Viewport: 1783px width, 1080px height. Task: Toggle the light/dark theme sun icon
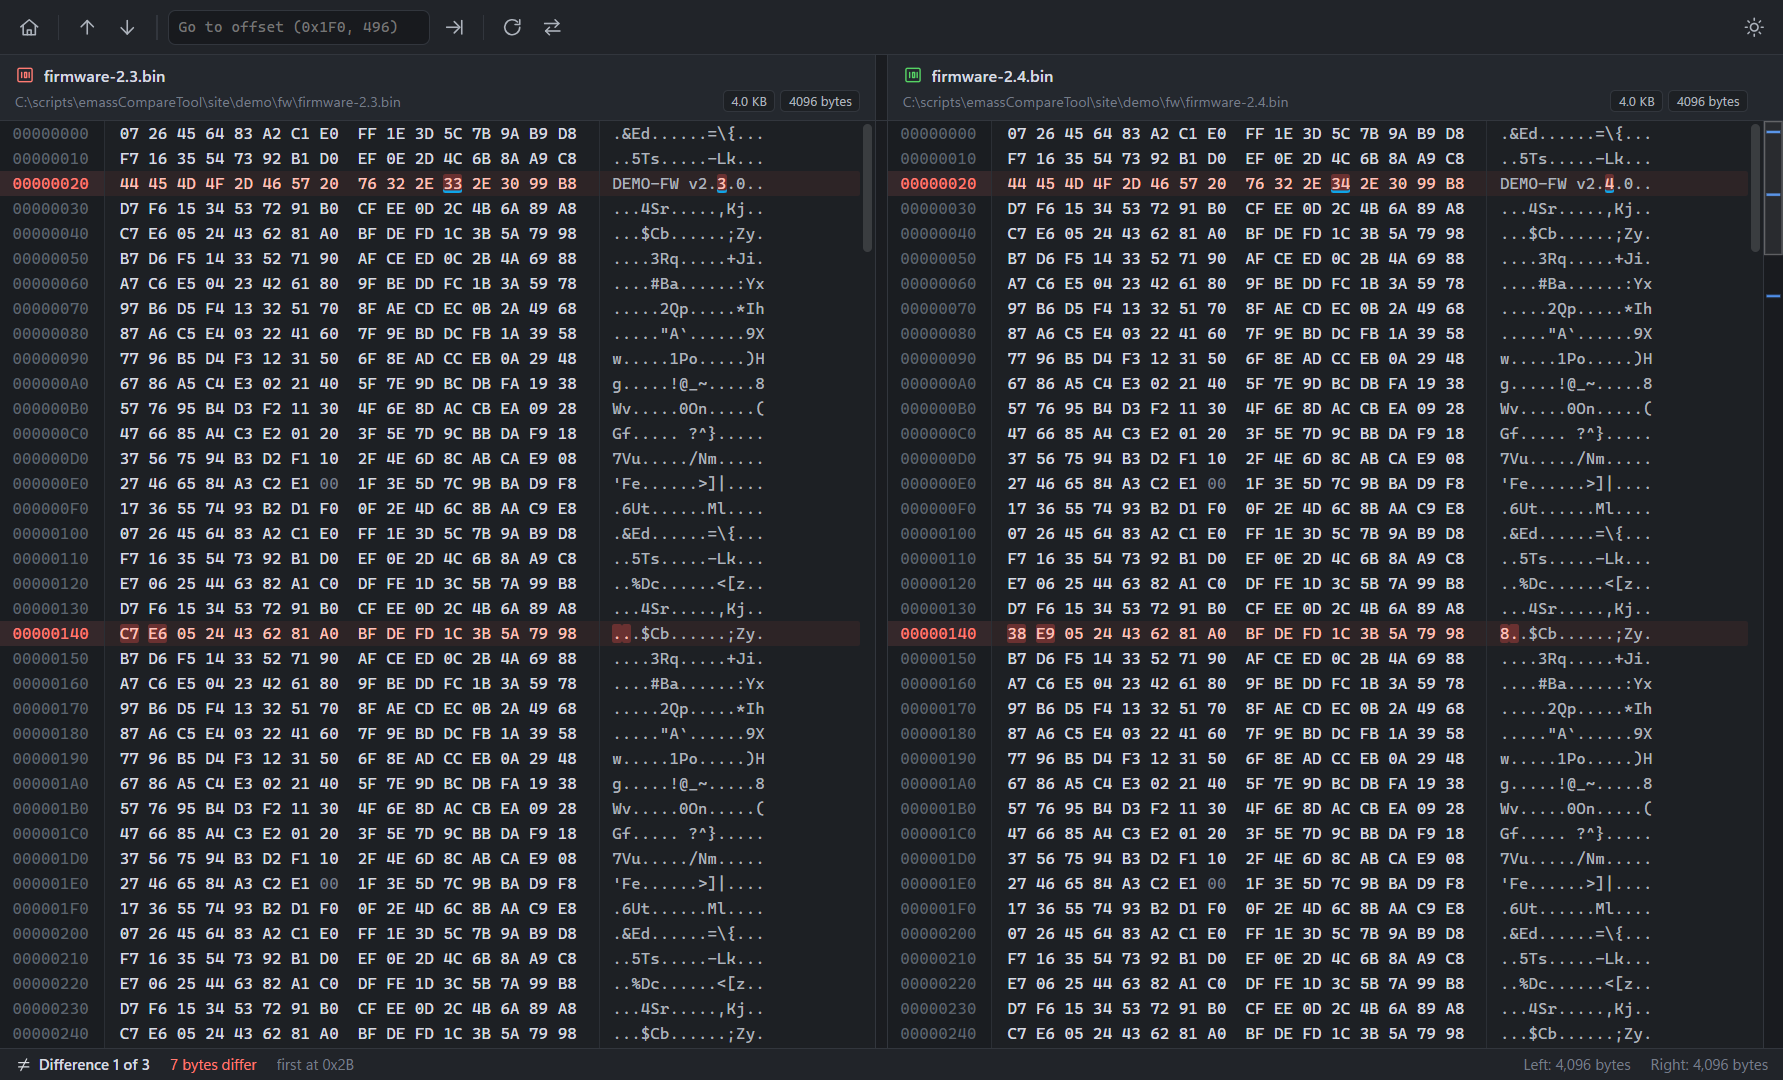(x=1754, y=27)
